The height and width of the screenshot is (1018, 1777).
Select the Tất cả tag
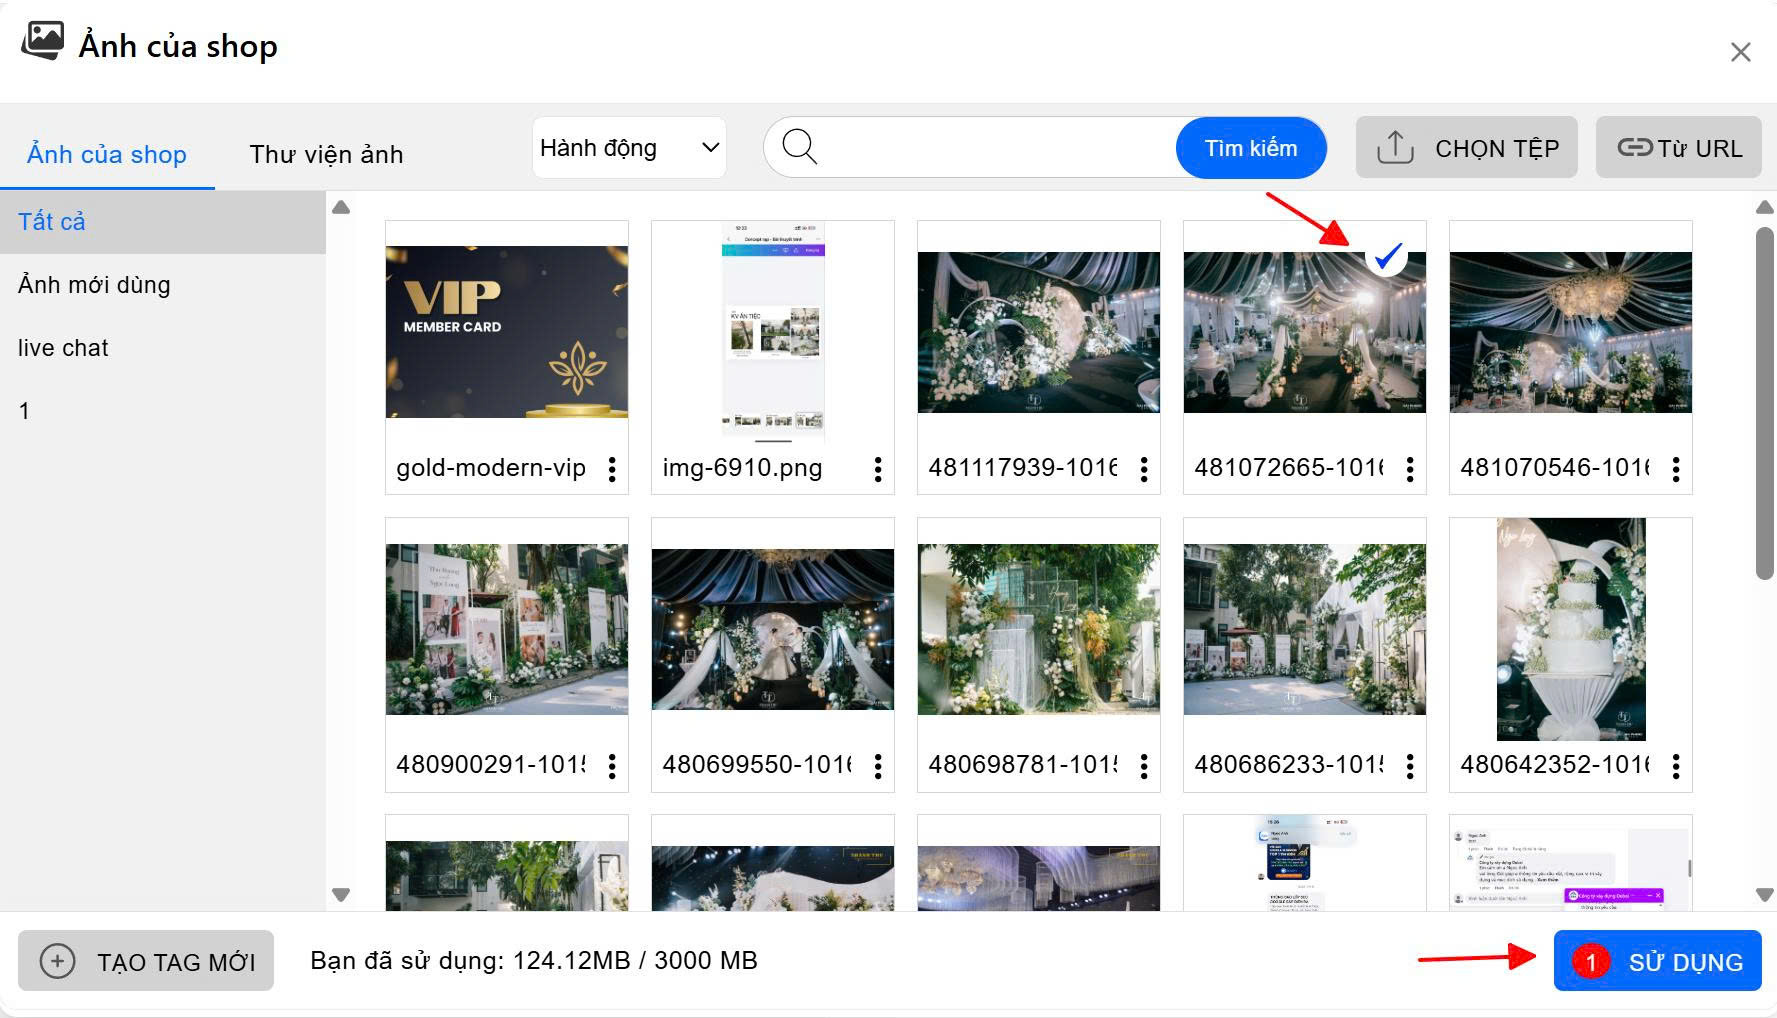163,221
